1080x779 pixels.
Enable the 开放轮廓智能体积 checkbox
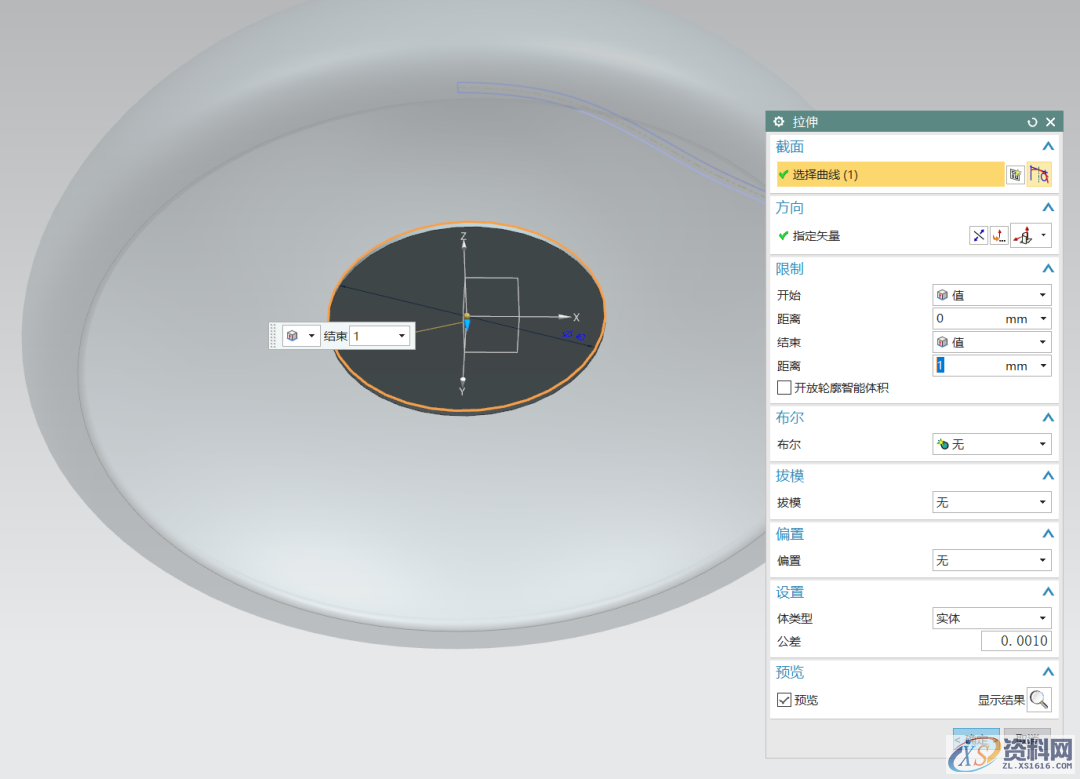(x=785, y=388)
